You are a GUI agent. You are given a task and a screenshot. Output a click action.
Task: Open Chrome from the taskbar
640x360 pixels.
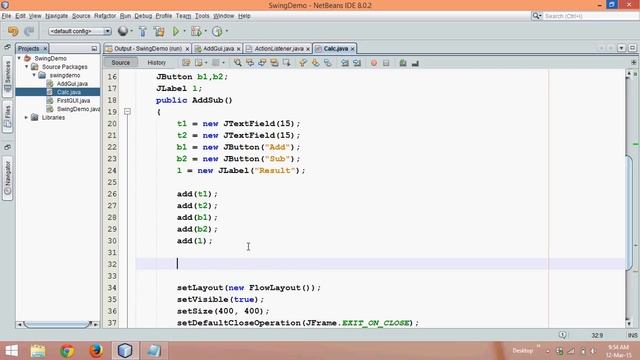[67, 351]
